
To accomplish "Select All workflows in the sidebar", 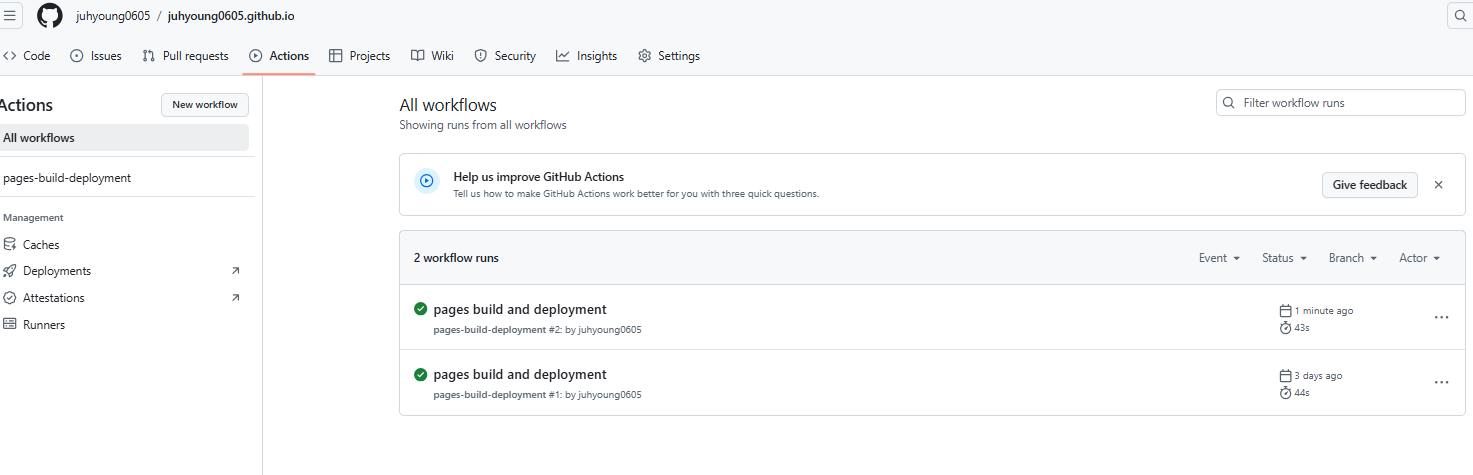I will click(124, 138).
